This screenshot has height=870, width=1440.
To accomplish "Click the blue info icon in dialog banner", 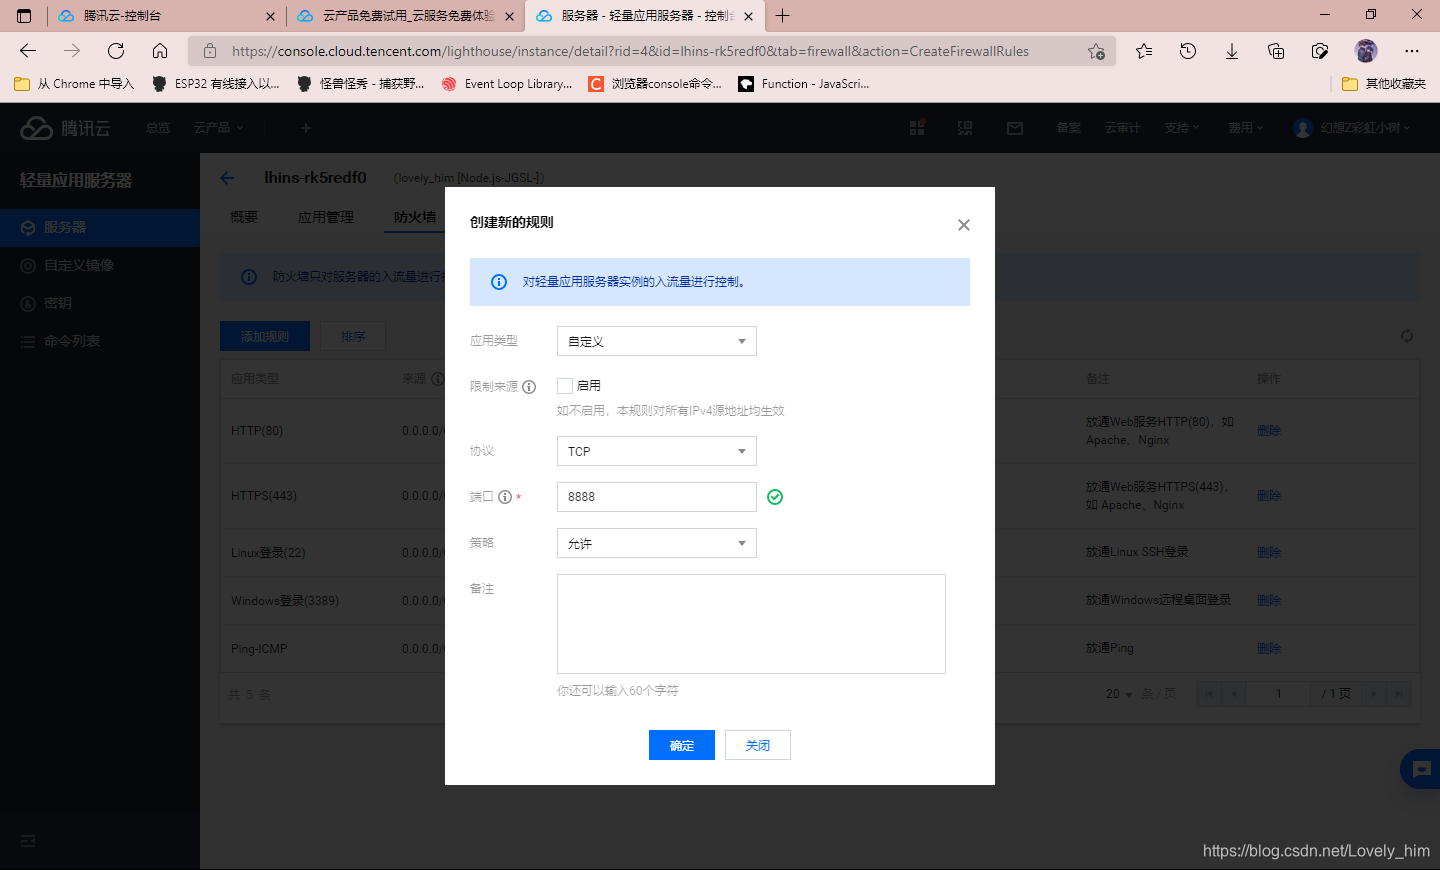I will tap(499, 282).
